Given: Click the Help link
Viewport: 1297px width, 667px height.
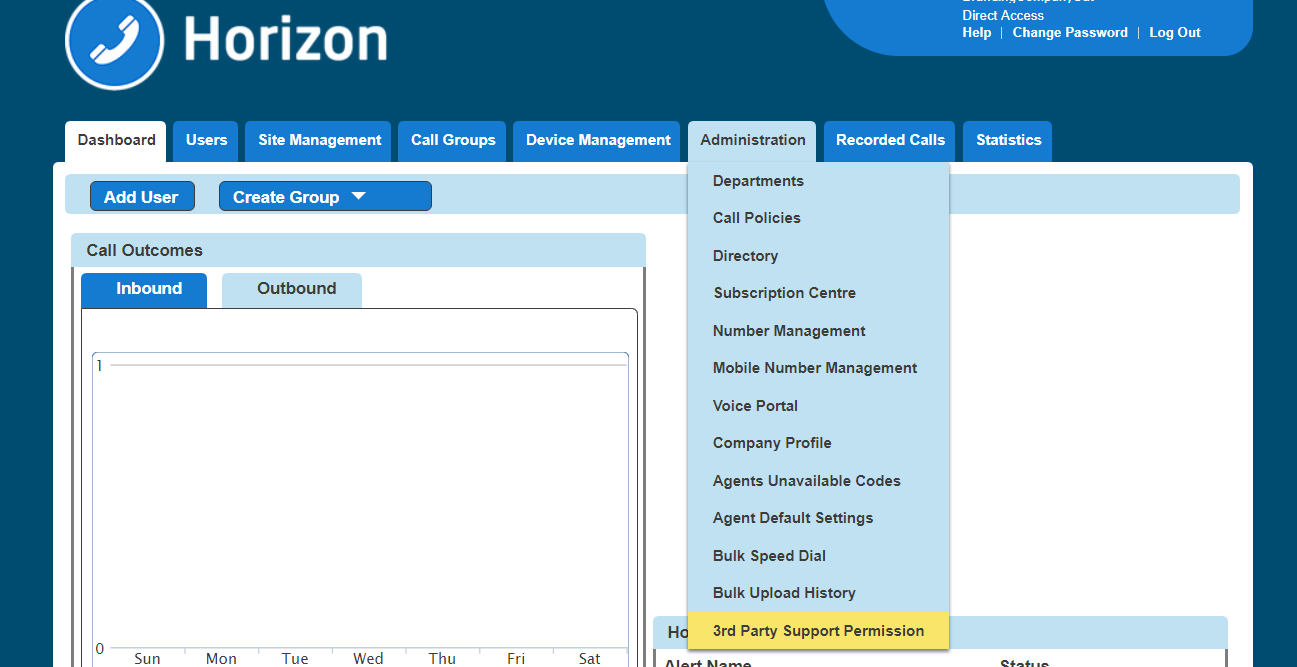Looking at the screenshot, I should (x=976, y=33).
